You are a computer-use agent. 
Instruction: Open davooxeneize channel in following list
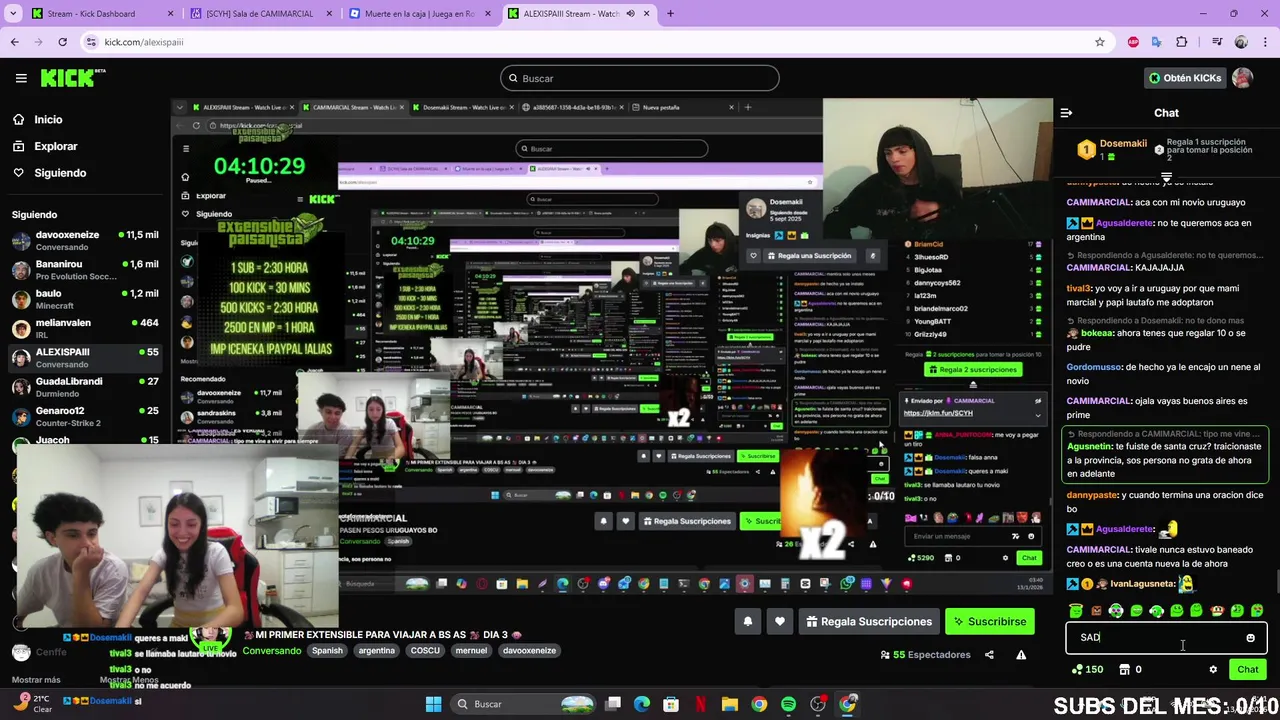(x=85, y=241)
